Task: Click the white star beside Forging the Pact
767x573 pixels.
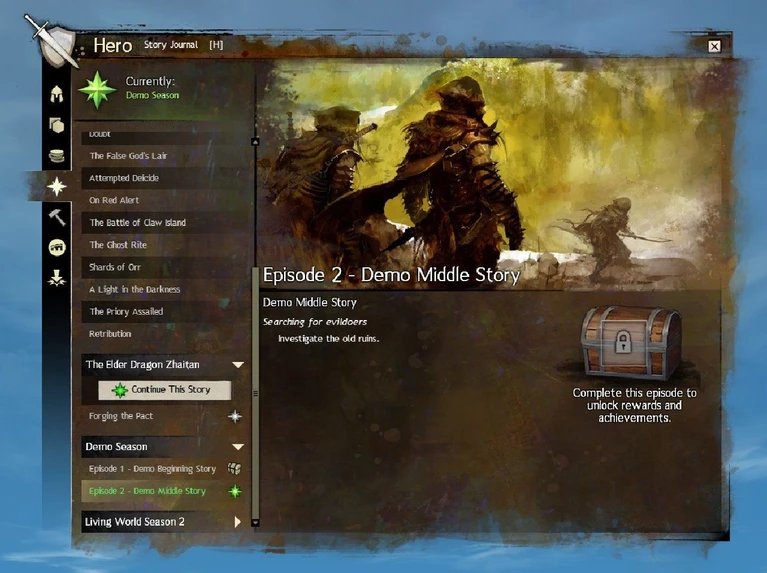Action: 235,416
